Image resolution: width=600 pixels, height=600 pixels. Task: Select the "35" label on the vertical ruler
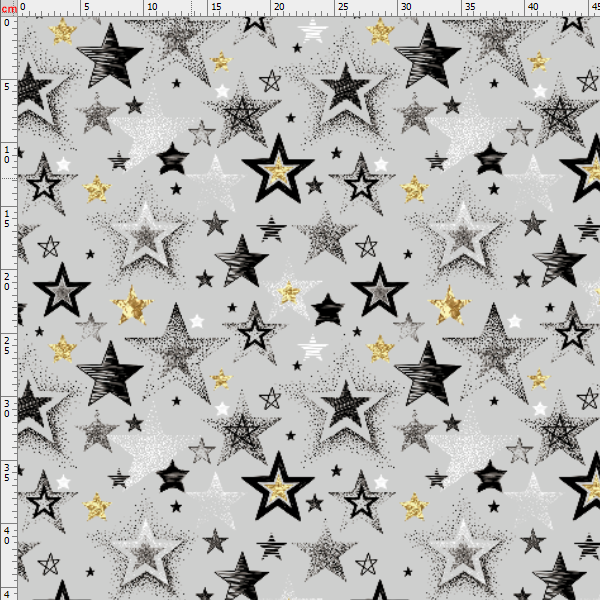(x=7, y=472)
